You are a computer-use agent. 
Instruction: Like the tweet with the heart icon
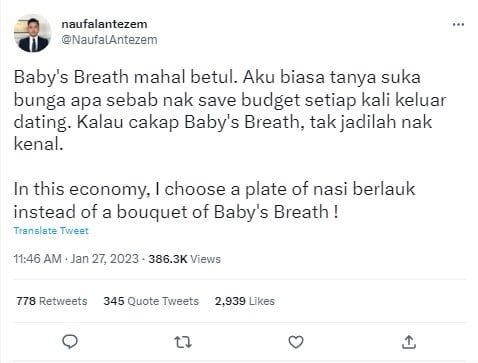(x=296, y=342)
